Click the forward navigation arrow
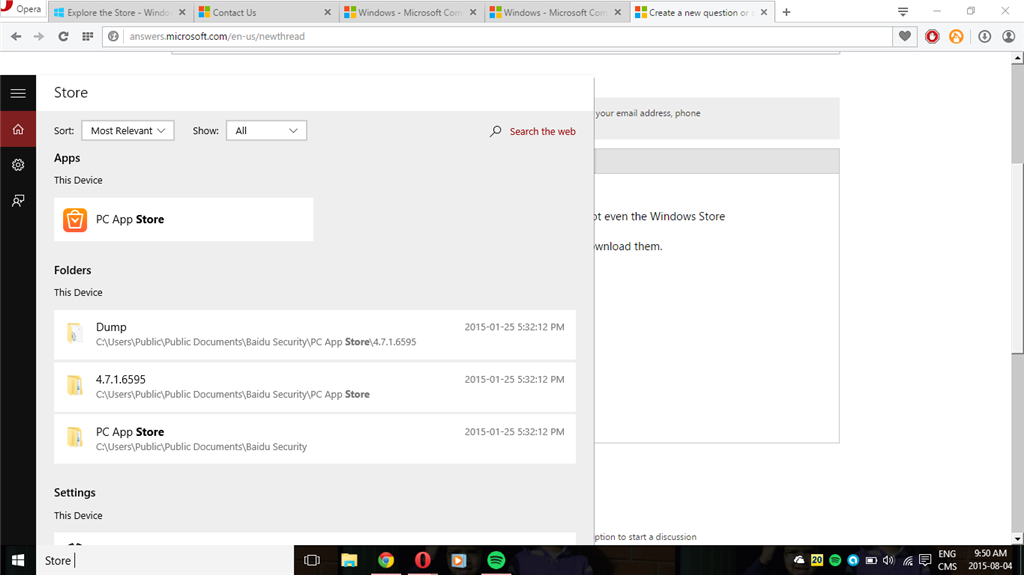Image resolution: width=1024 pixels, height=575 pixels. coord(39,37)
